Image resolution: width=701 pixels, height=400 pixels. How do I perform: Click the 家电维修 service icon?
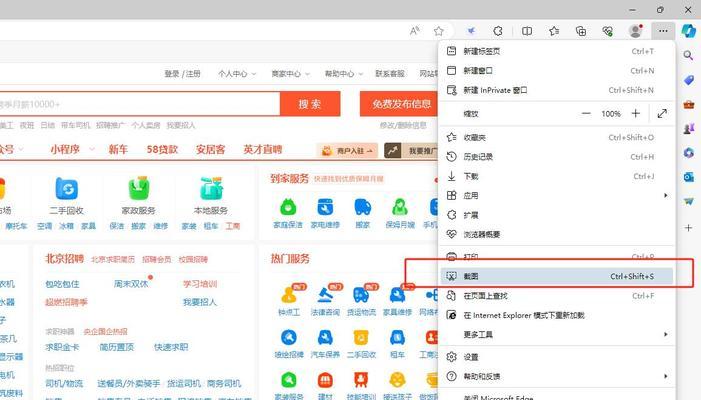[x=325, y=207]
